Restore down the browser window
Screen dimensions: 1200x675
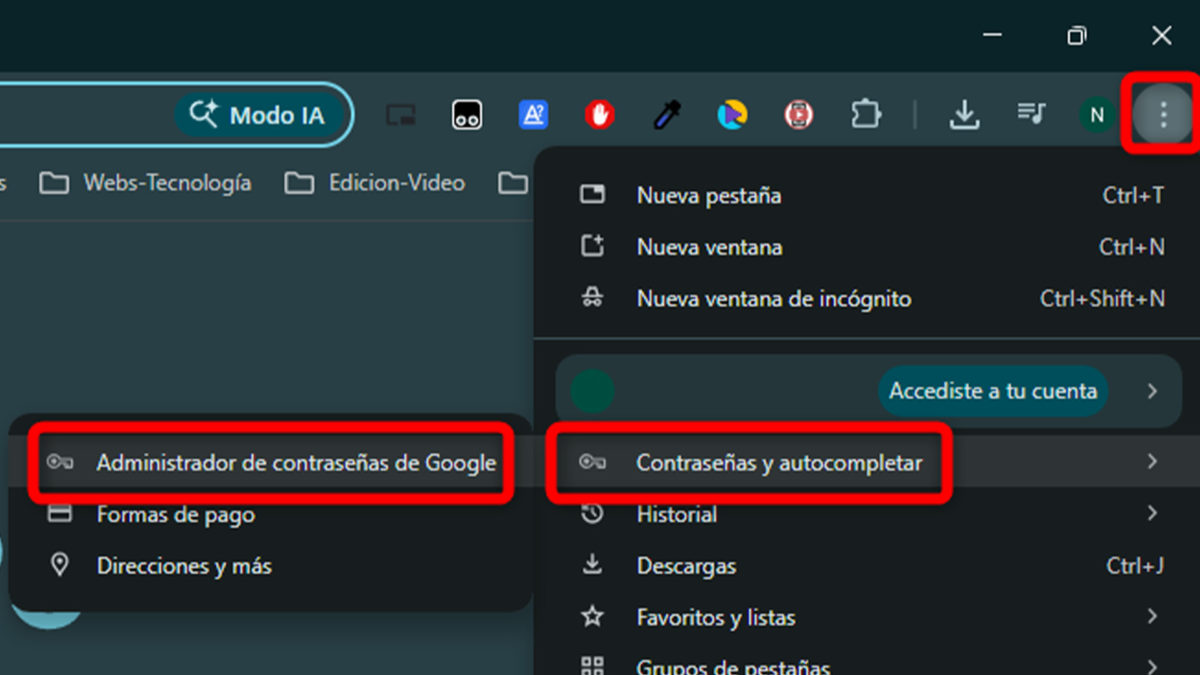pos(1077,35)
